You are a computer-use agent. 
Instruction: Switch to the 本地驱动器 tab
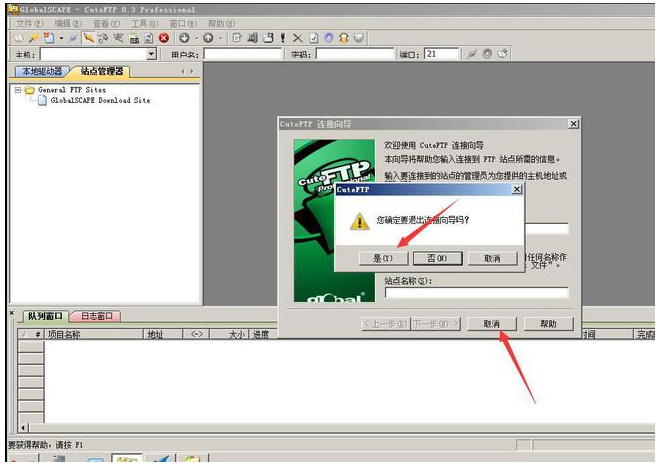pos(40,72)
